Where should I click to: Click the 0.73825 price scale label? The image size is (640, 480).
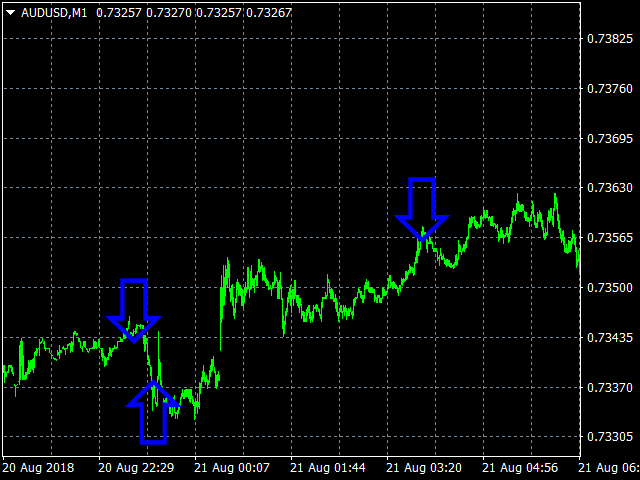611,39
